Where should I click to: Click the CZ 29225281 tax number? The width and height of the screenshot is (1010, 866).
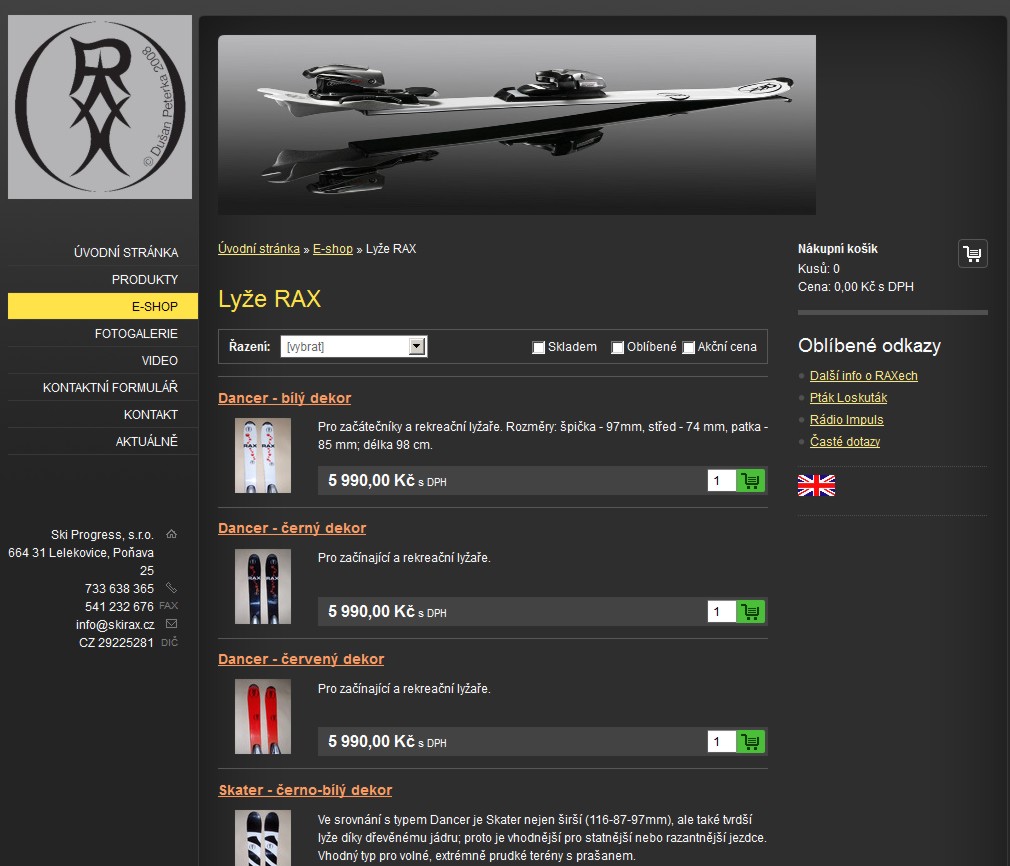click(116, 642)
